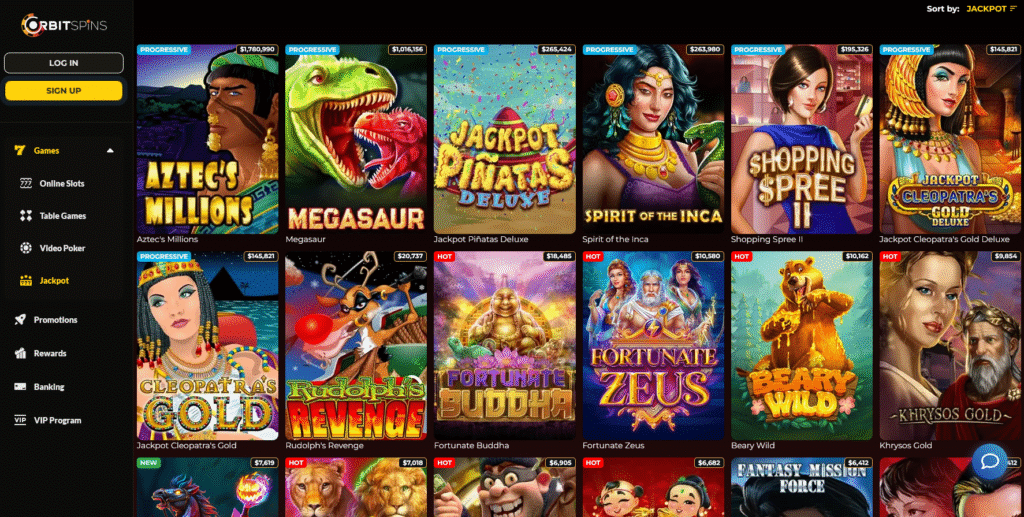
Task: Click the LOG IN button
Action: point(63,63)
